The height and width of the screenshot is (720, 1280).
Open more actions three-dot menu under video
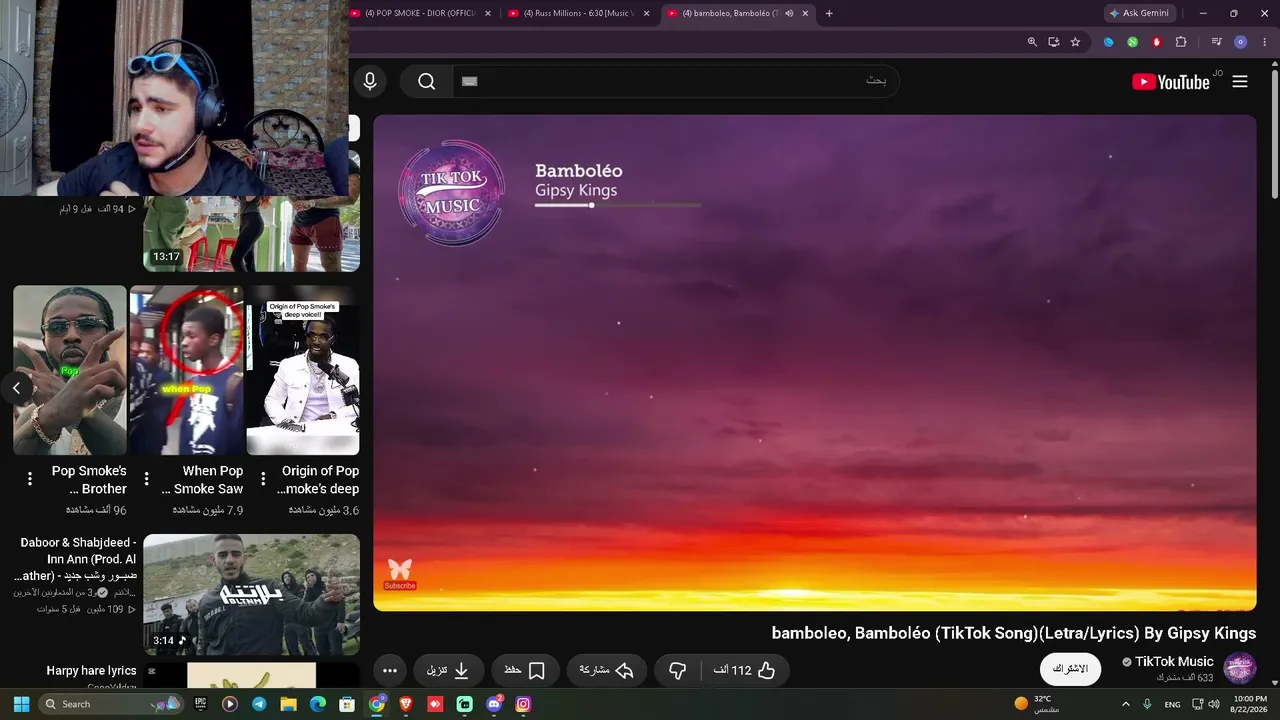(x=390, y=670)
